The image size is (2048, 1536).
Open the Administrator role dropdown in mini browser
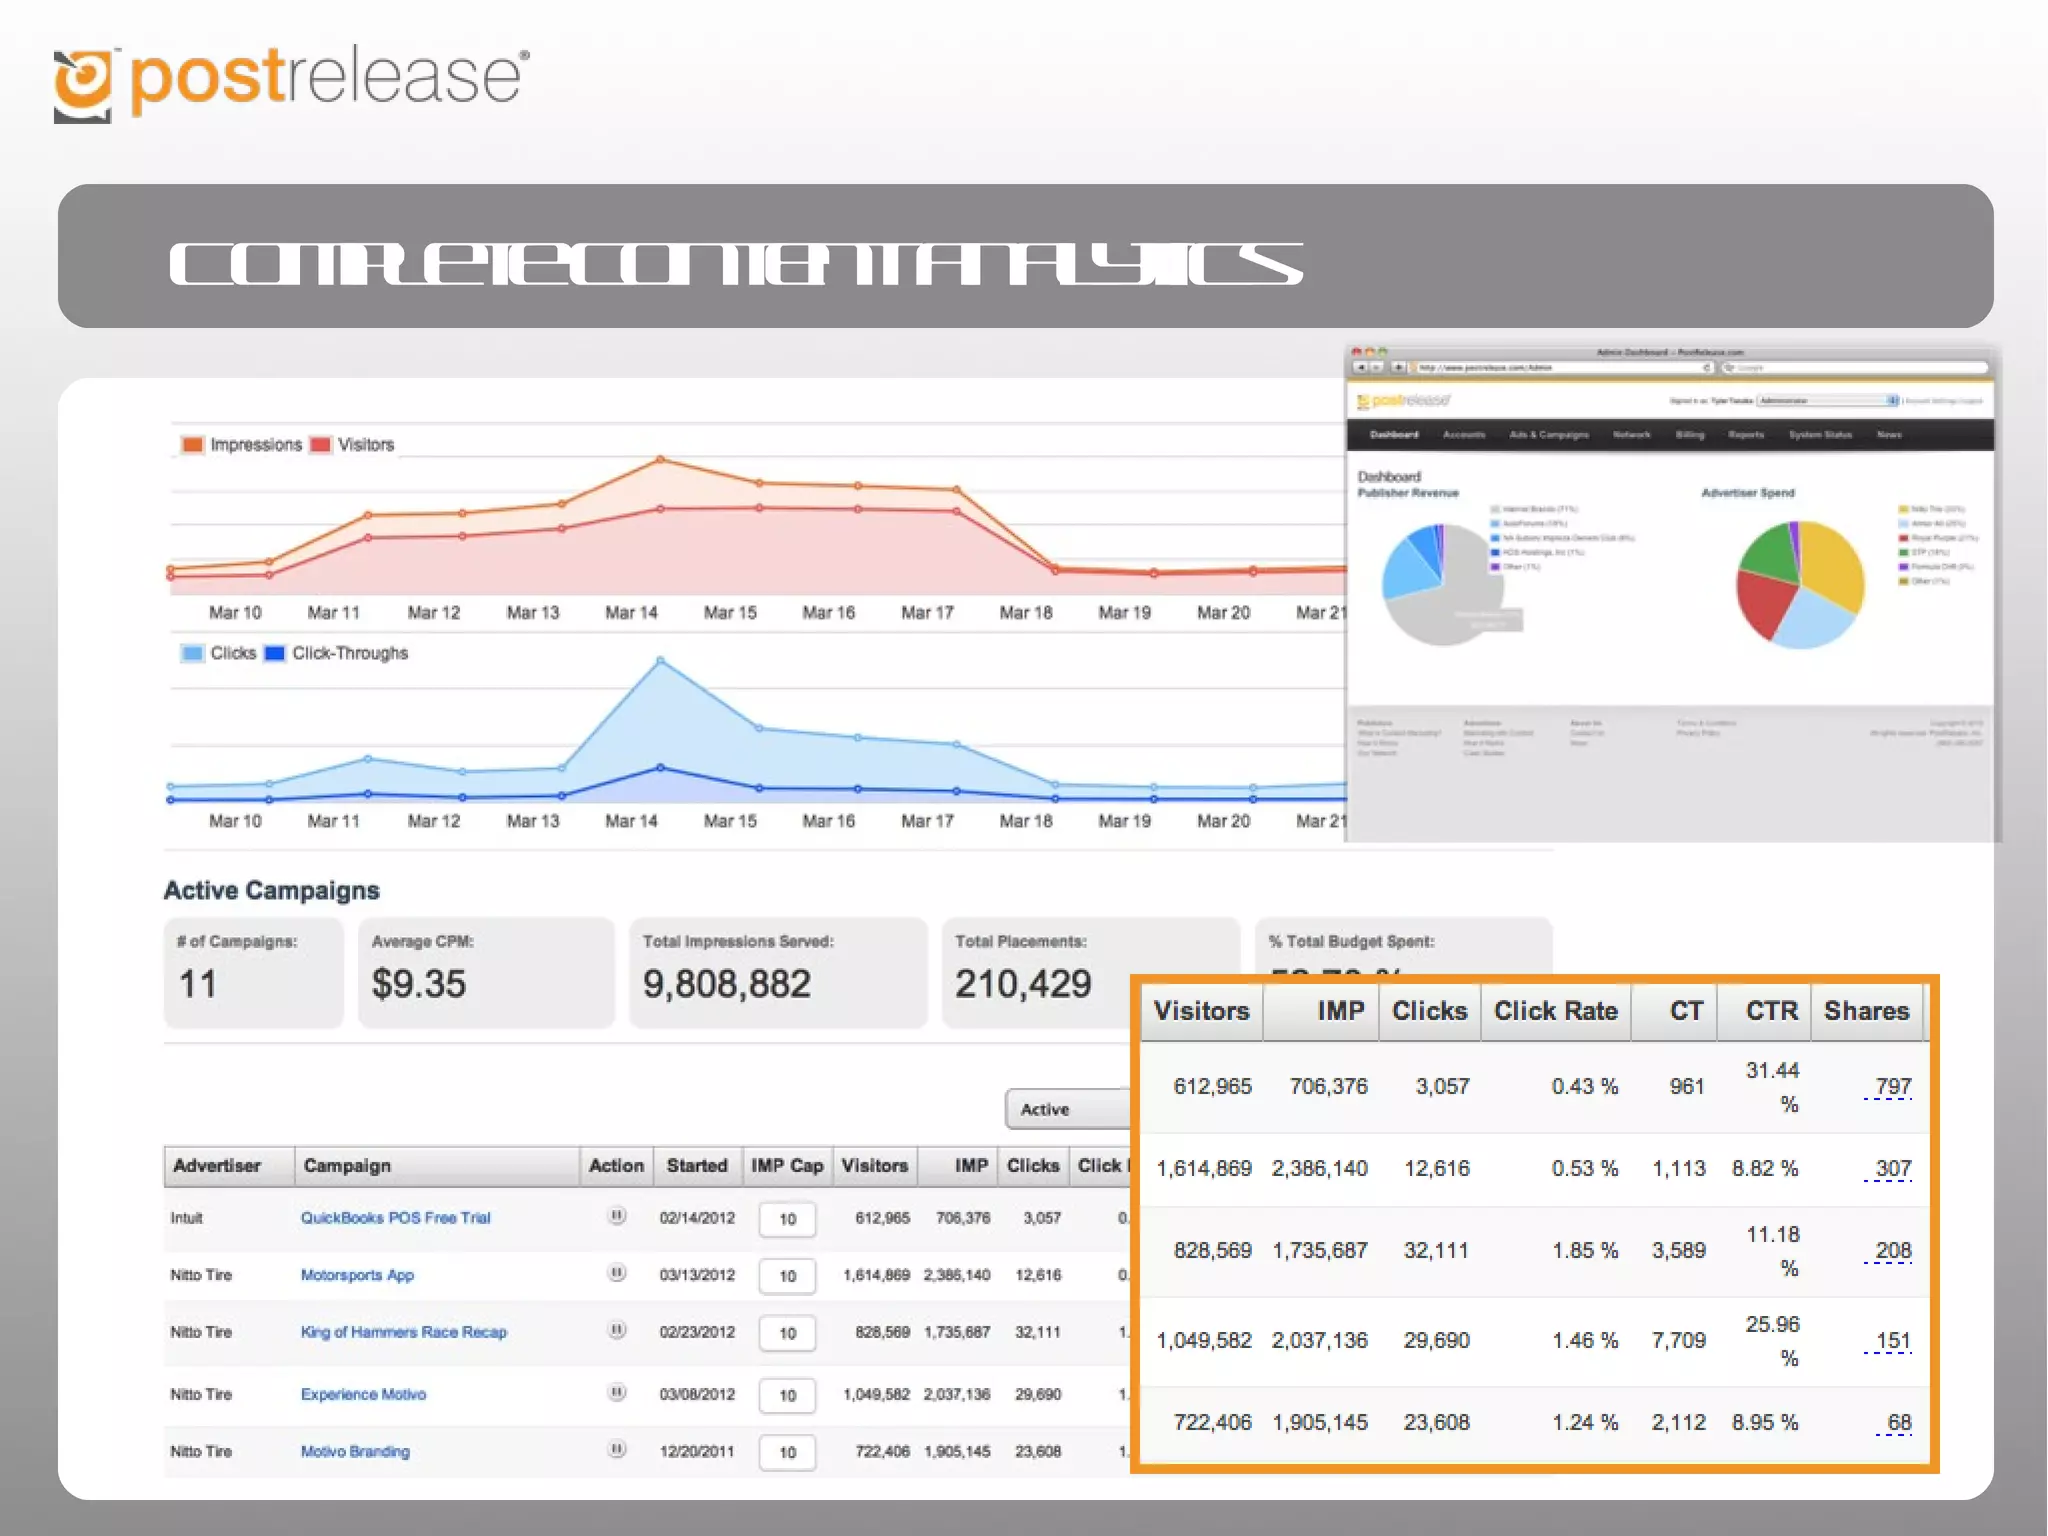coord(1828,401)
